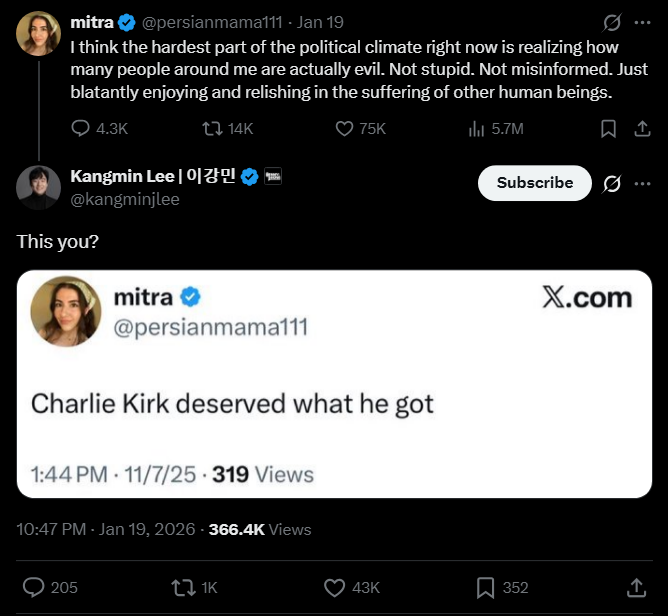This screenshot has width=668, height=616.
Task: Open the @kangminjlee handle link
Action: 125,199
